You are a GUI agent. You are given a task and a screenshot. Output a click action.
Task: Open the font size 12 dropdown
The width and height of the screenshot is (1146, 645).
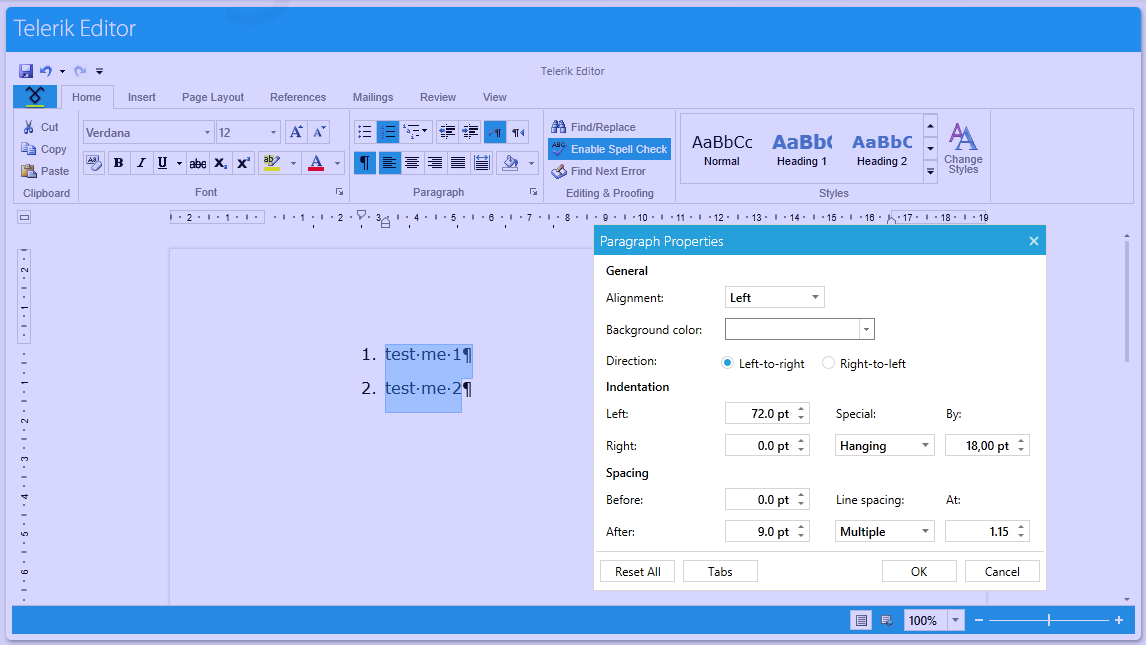click(x=273, y=132)
